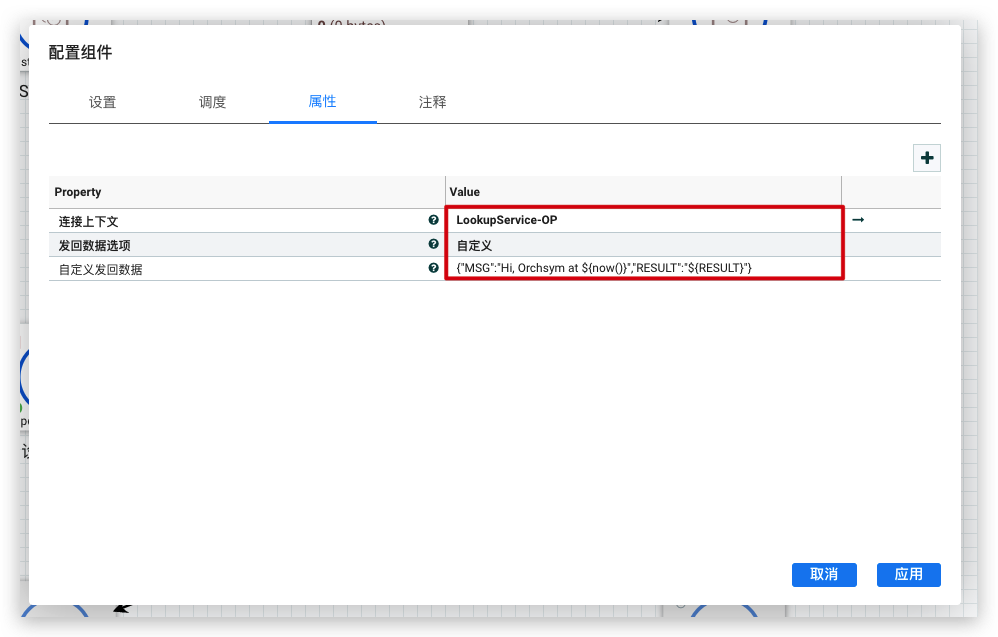Open the 设置 tab
The width and height of the screenshot is (998, 637).
[x=102, y=102]
